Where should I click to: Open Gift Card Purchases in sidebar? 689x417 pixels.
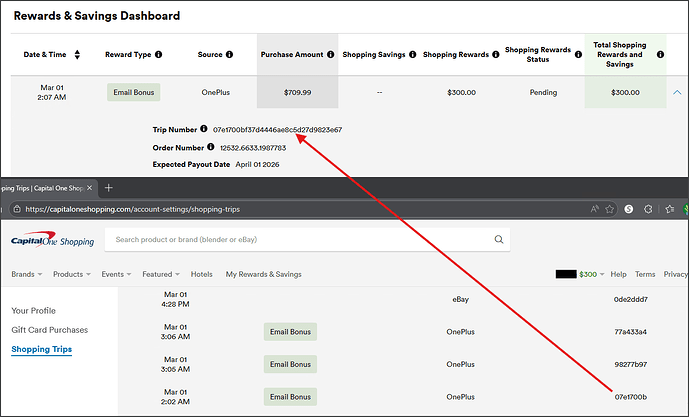(49, 329)
